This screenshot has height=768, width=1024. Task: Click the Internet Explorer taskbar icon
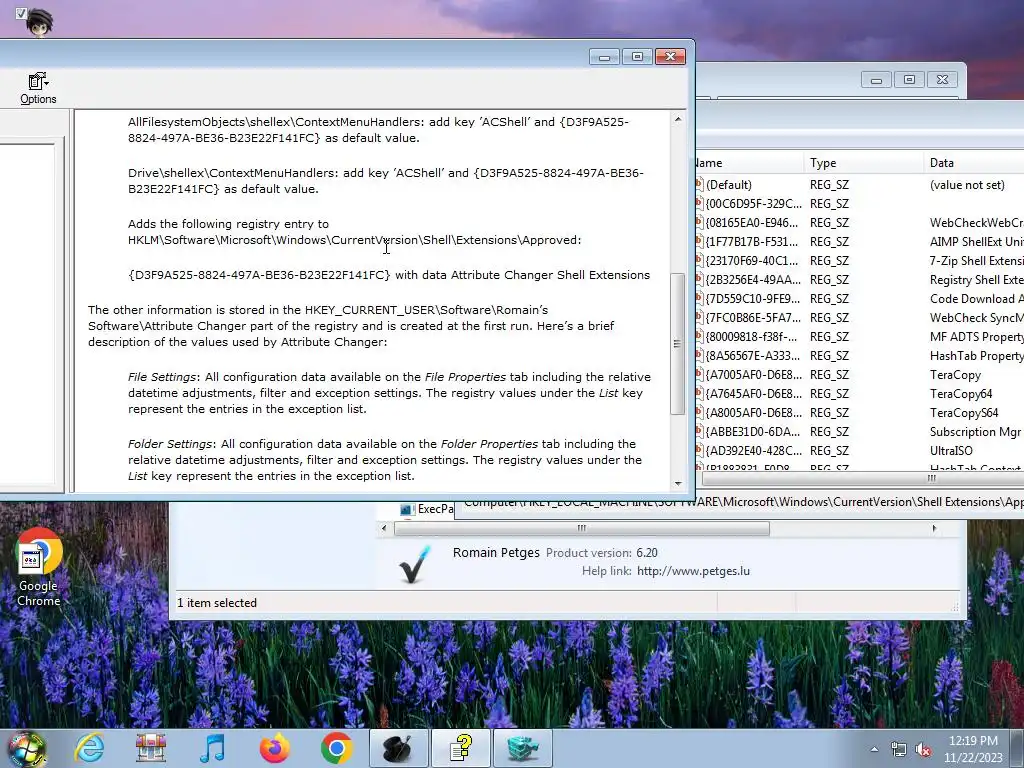(x=89, y=748)
